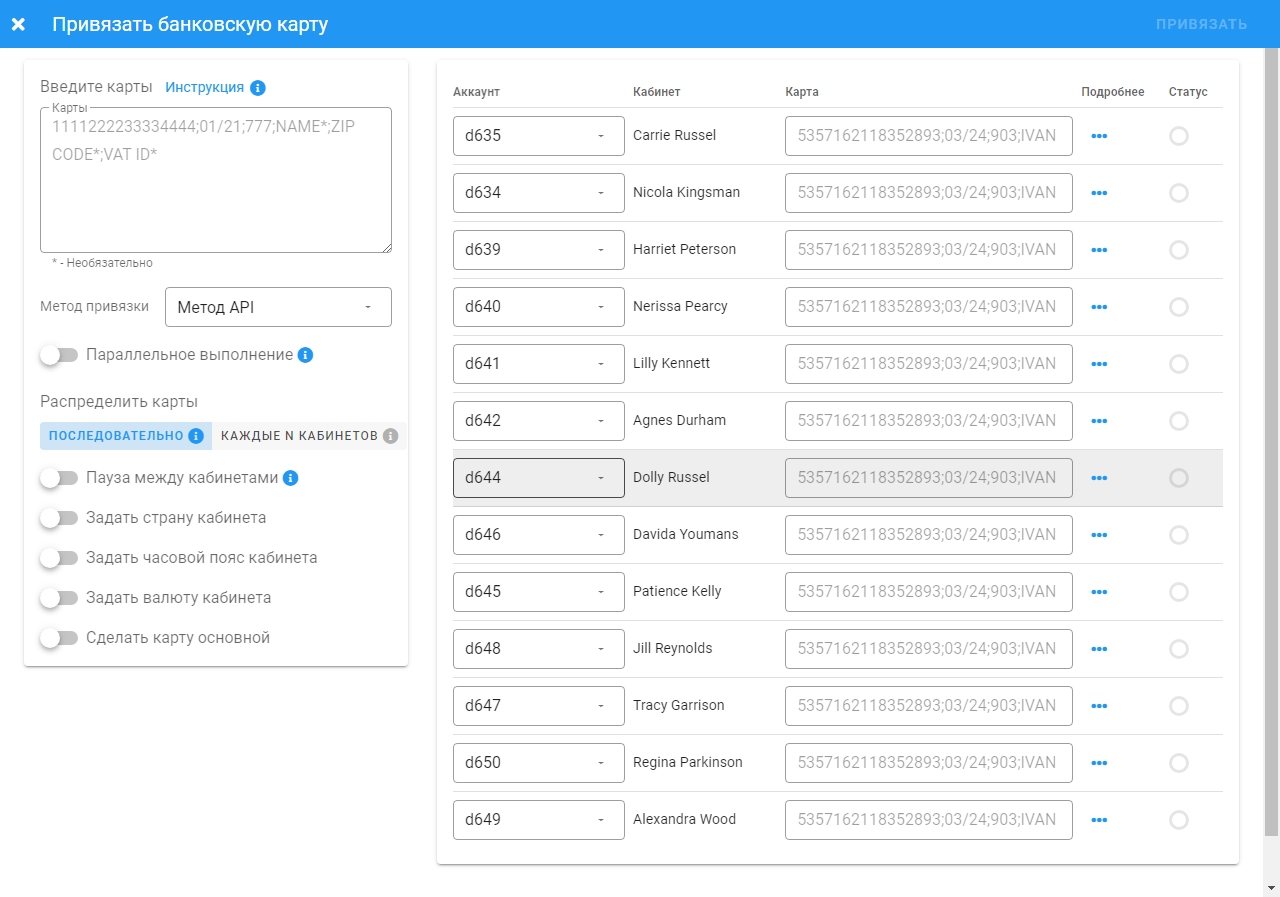
Task: Click card field for Regina Parkinson
Action: tap(929, 763)
